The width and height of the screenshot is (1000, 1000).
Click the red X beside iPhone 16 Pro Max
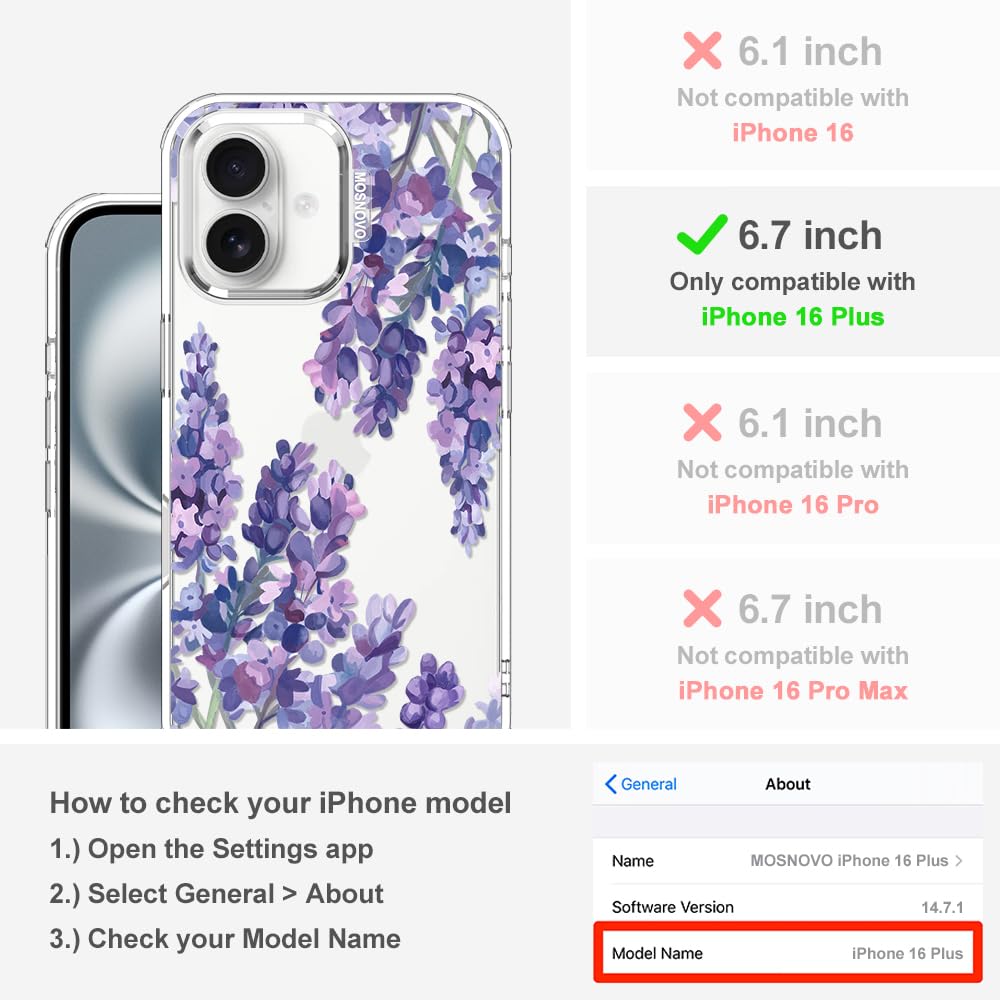click(702, 608)
